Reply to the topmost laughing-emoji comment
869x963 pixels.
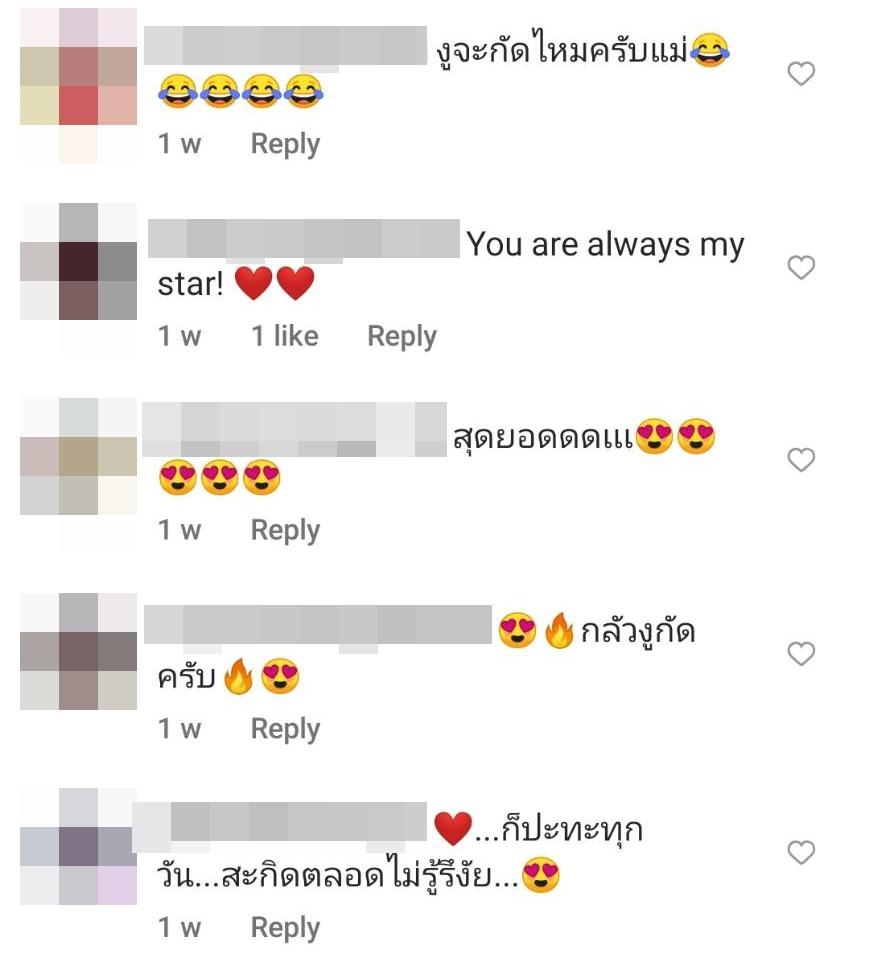coord(285,145)
